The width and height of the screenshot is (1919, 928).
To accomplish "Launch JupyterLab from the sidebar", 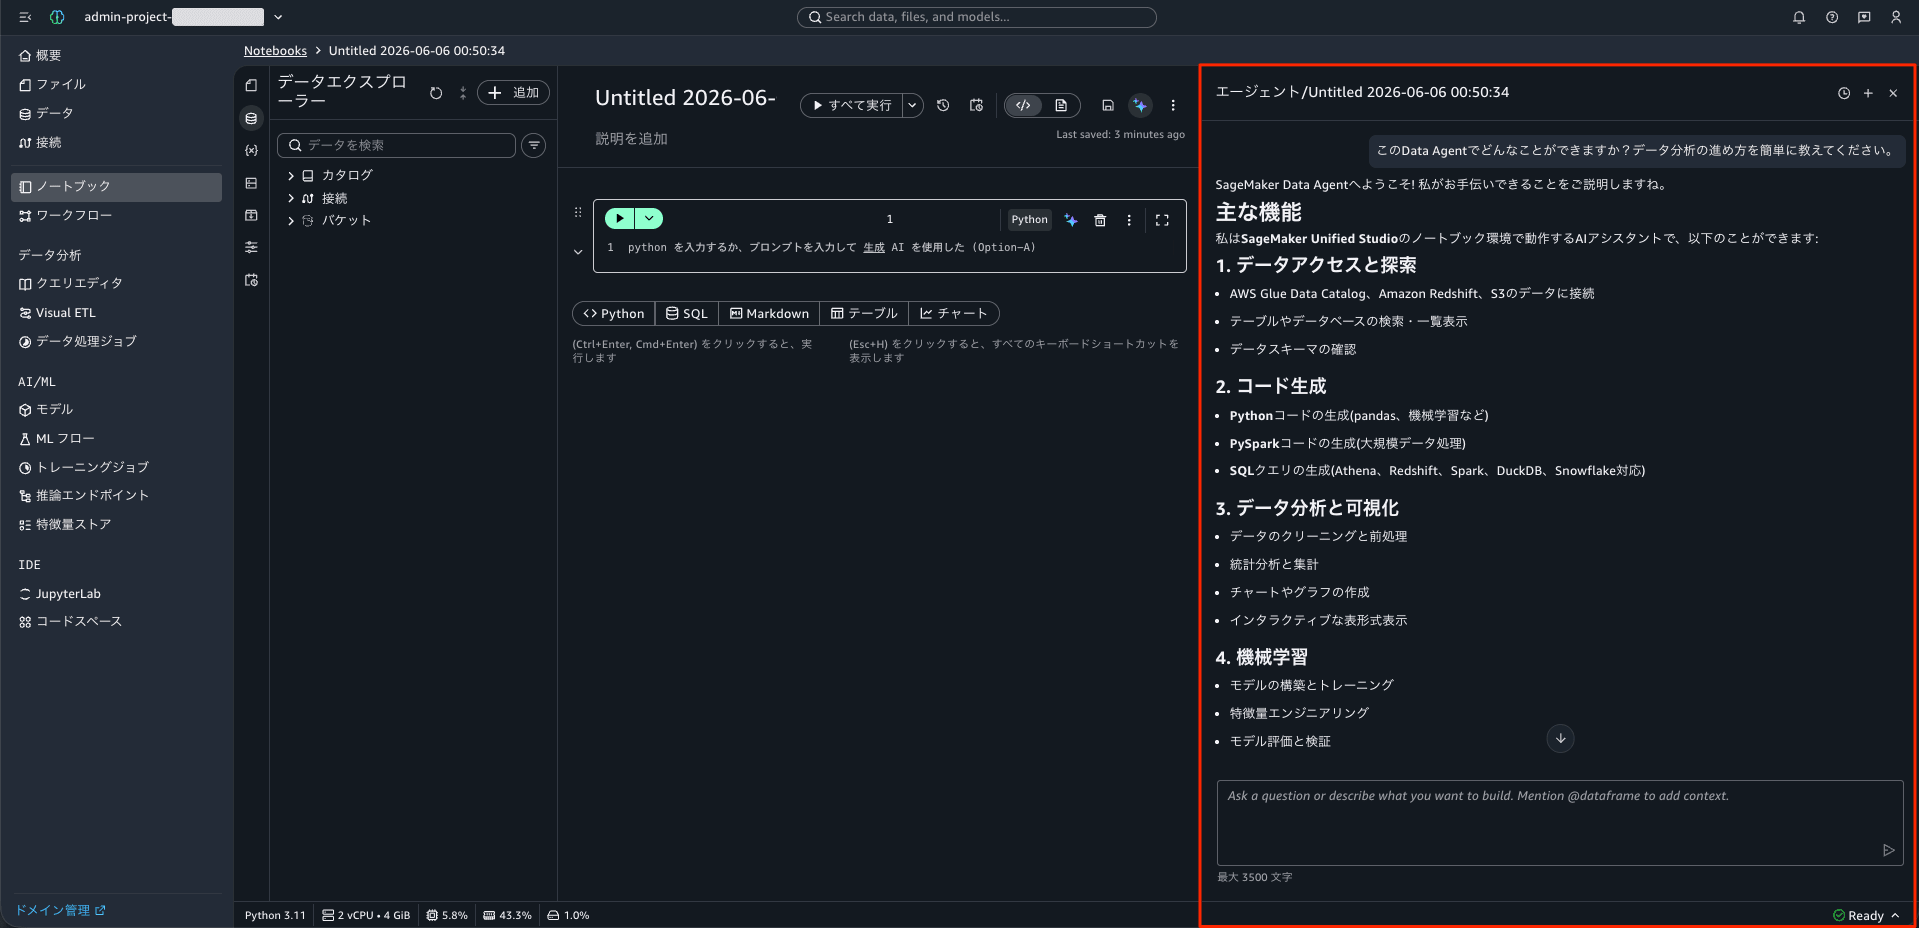I will [x=60, y=594].
